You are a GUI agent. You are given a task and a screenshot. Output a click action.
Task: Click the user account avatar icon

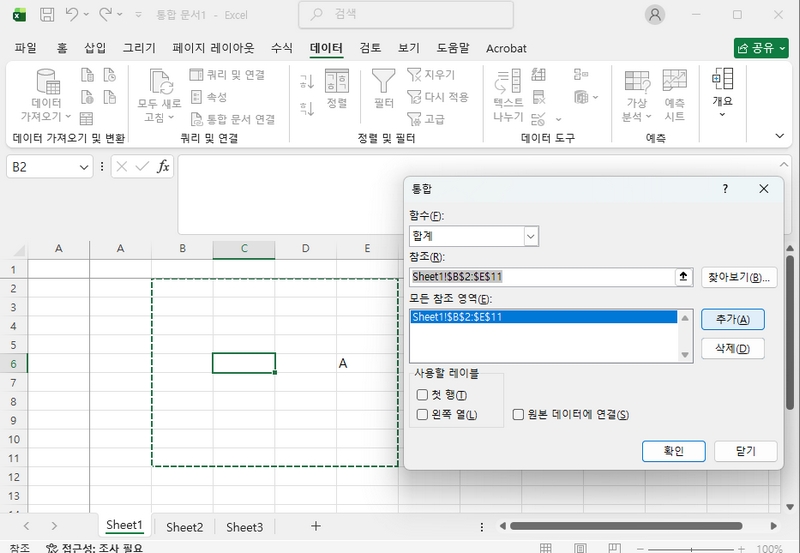[x=655, y=14]
